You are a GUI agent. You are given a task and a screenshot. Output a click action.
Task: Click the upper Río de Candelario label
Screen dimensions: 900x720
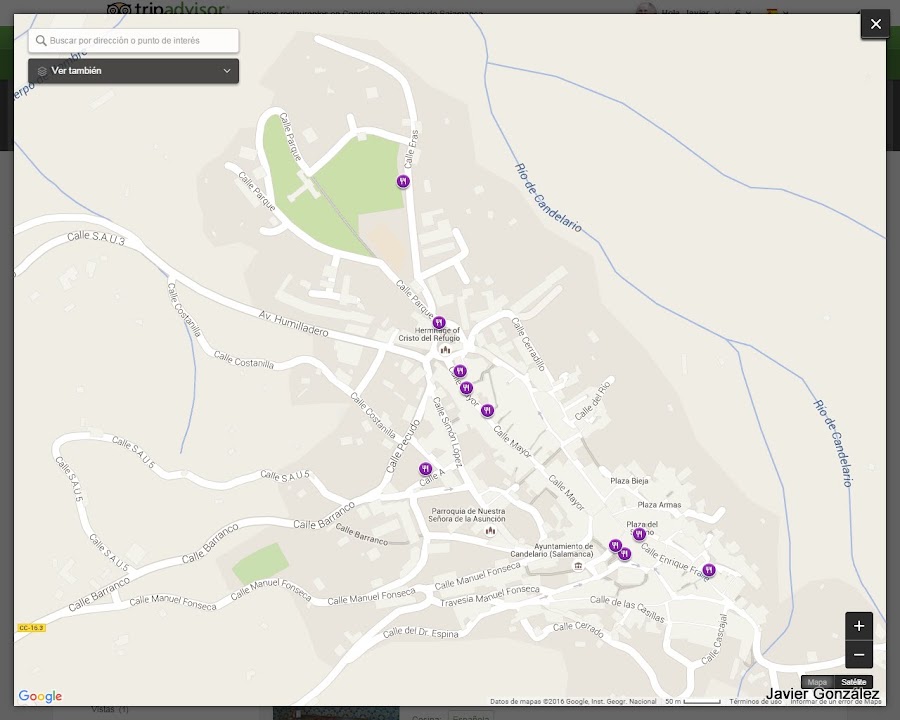pos(548,198)
